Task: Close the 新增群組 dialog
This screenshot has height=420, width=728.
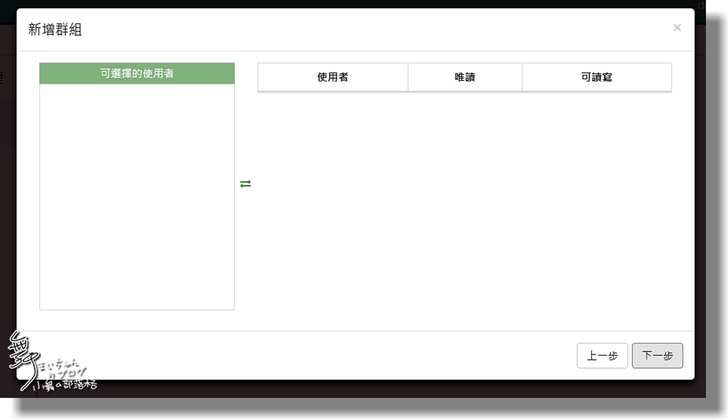Action: pos(677,28)
